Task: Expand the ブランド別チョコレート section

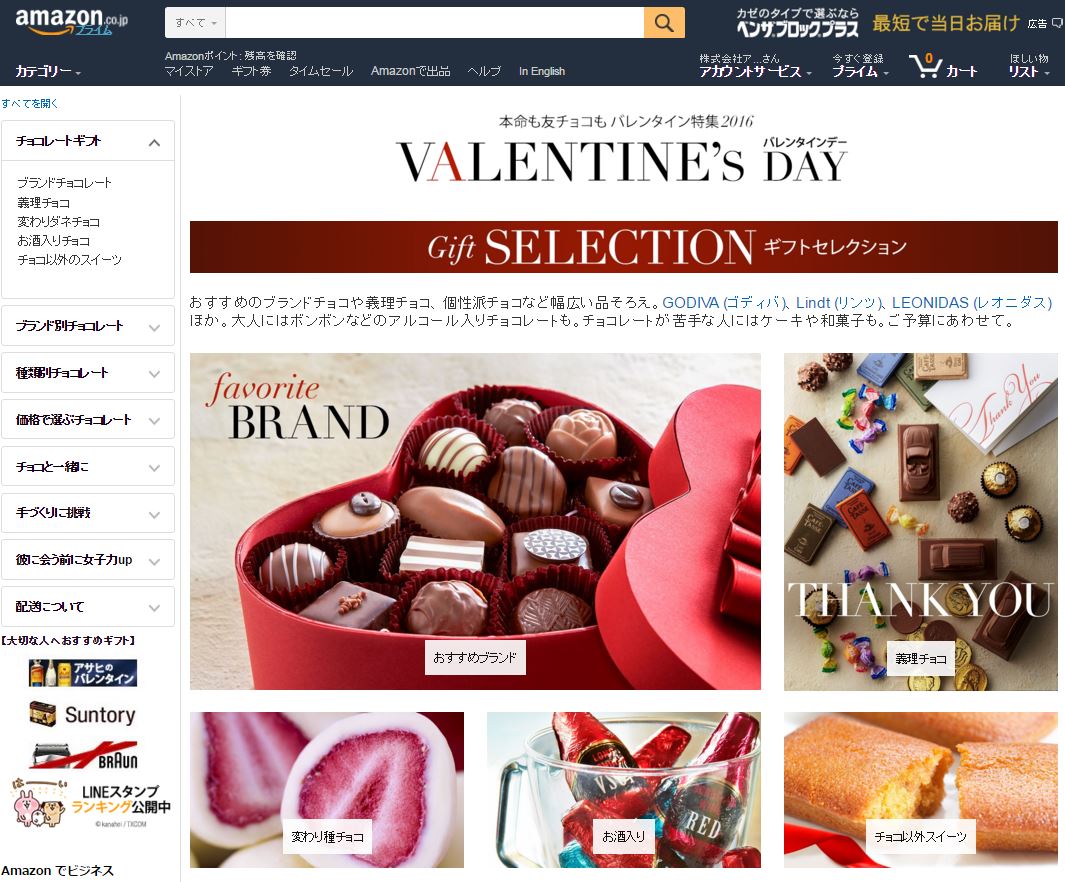Action: tap(88, 326)
